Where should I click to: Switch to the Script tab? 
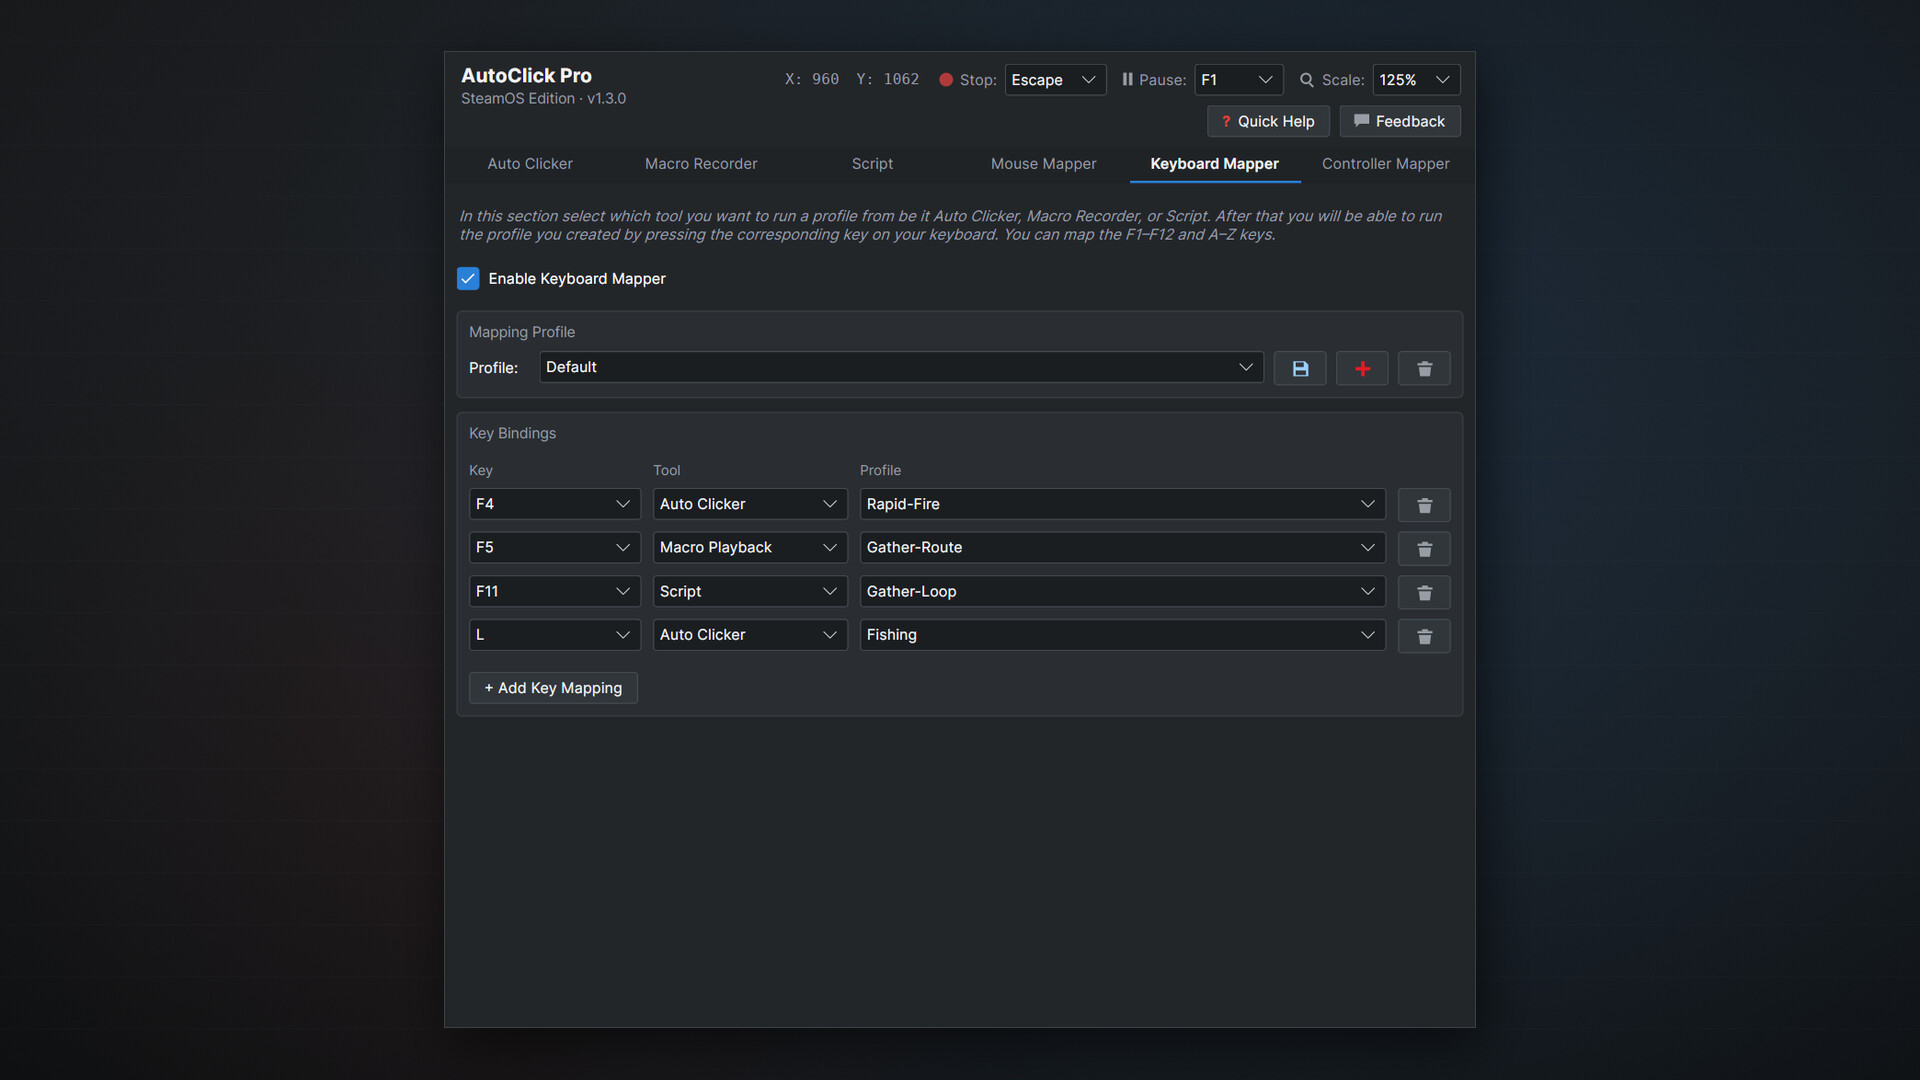tap(872, 164)
